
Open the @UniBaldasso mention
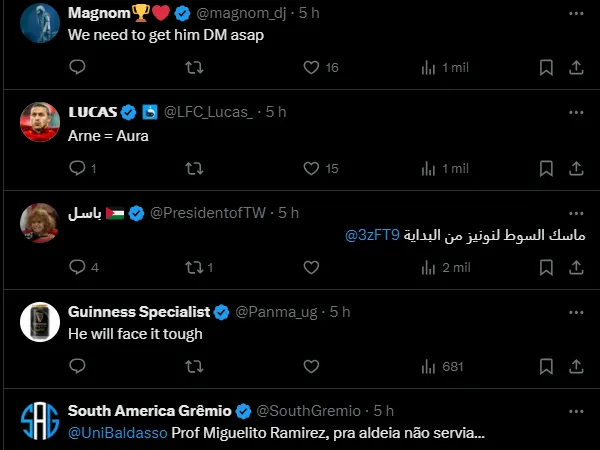click(117, 433)
